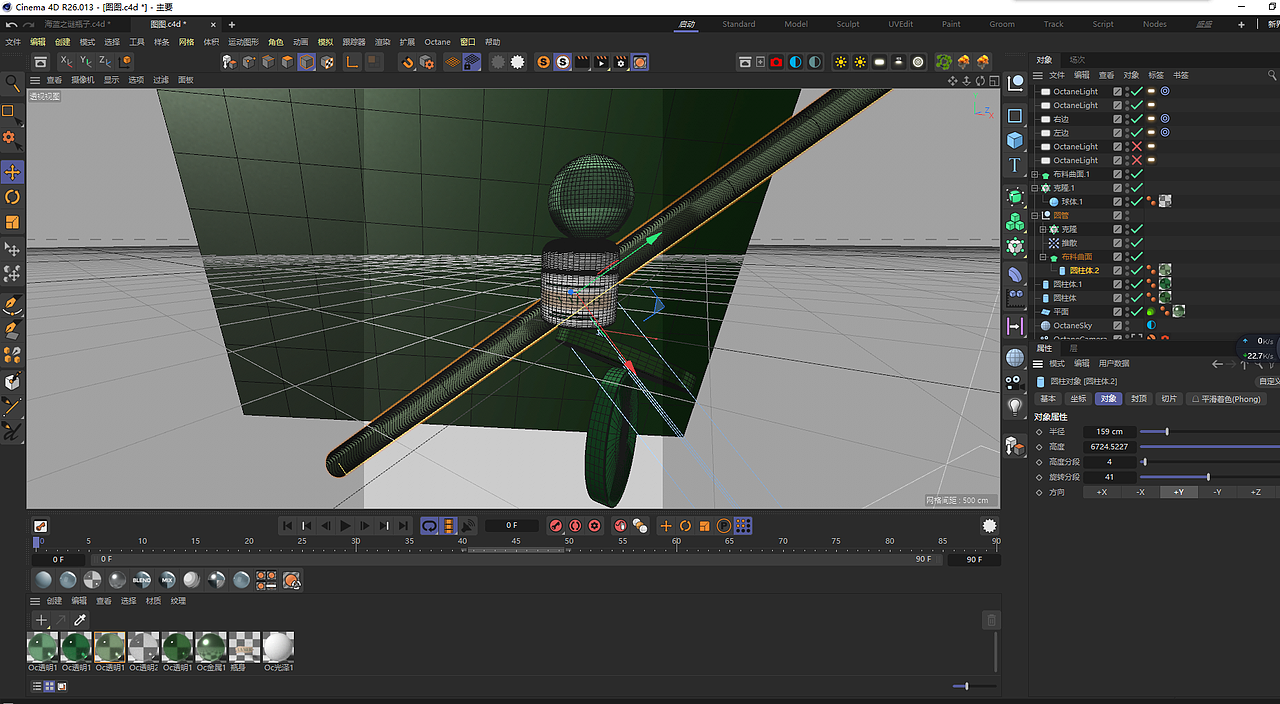Toggle enable check for 球体.1
Image resolution: width=1280 pixels, height=704 pixels.
[1137, 201]
